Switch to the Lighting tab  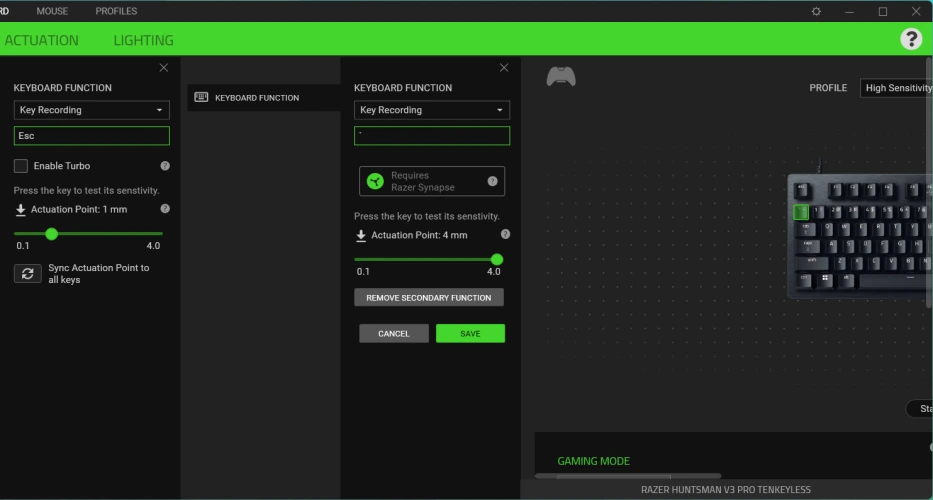(x=143, y=40)
